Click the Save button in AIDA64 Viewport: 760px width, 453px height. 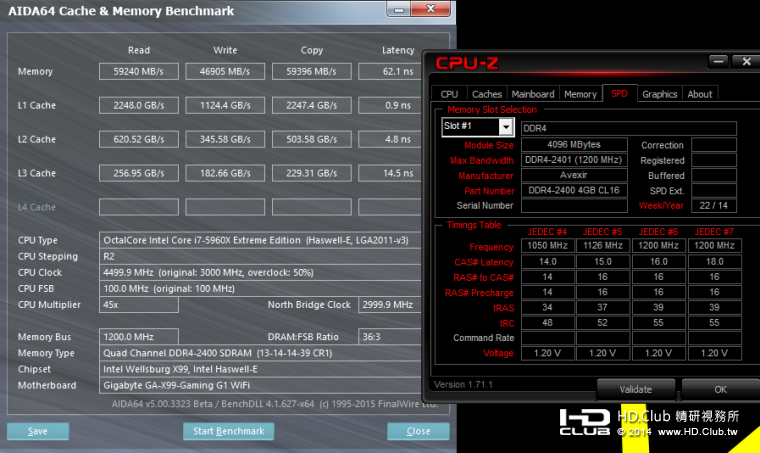click(38, 431)
